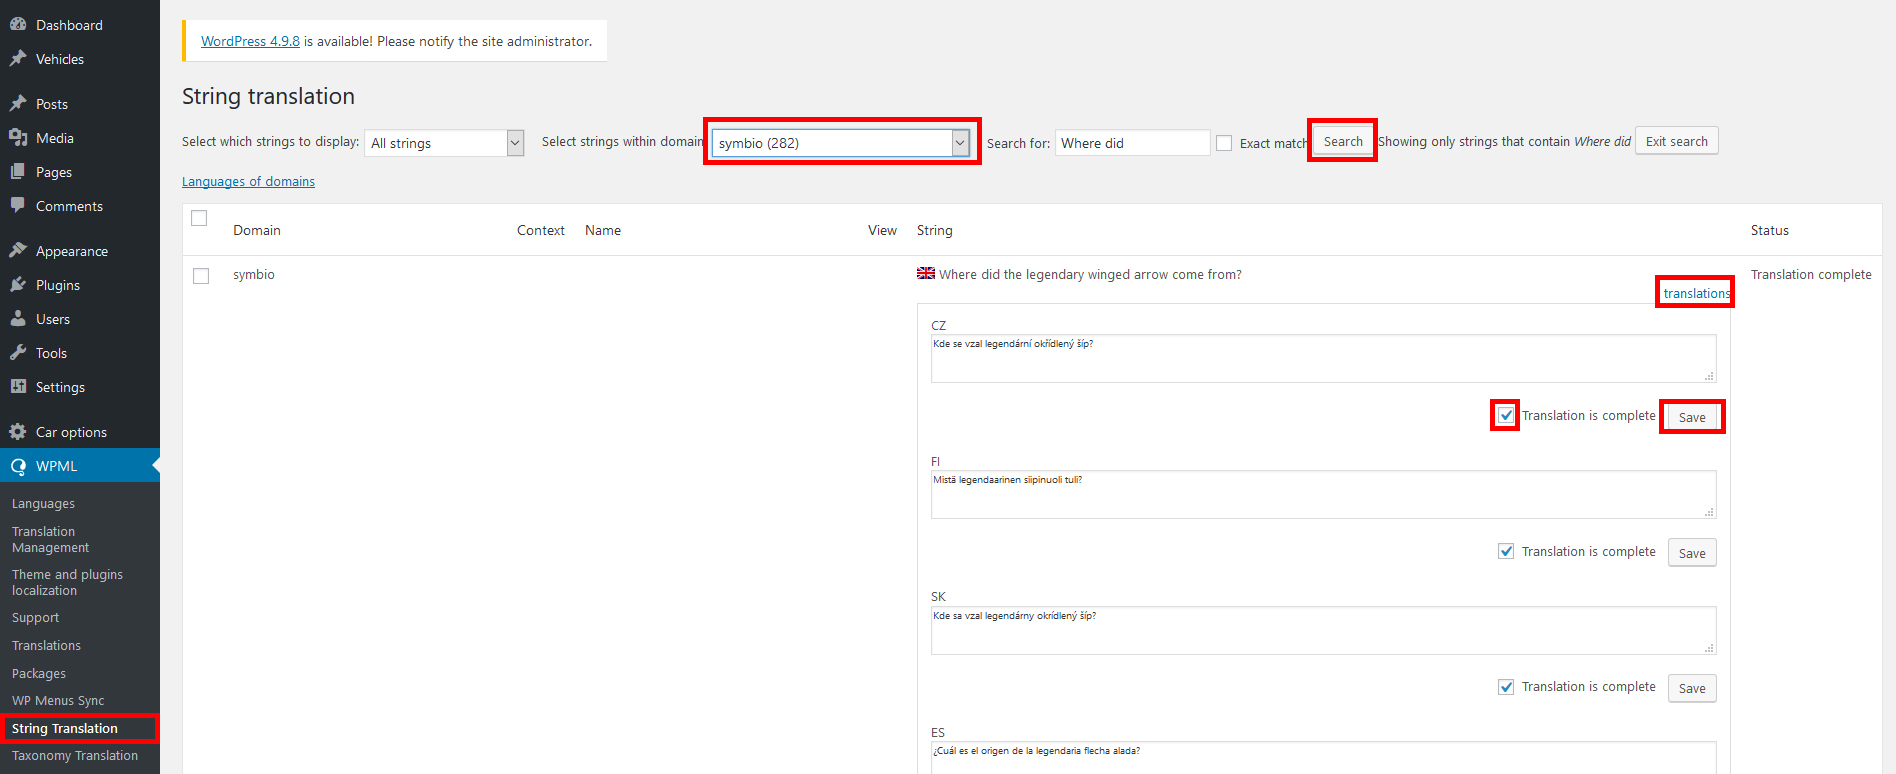This screenshot has width=1896, height=774.
Task: Open the WPML Support submenu item
Action: point(35,617)
